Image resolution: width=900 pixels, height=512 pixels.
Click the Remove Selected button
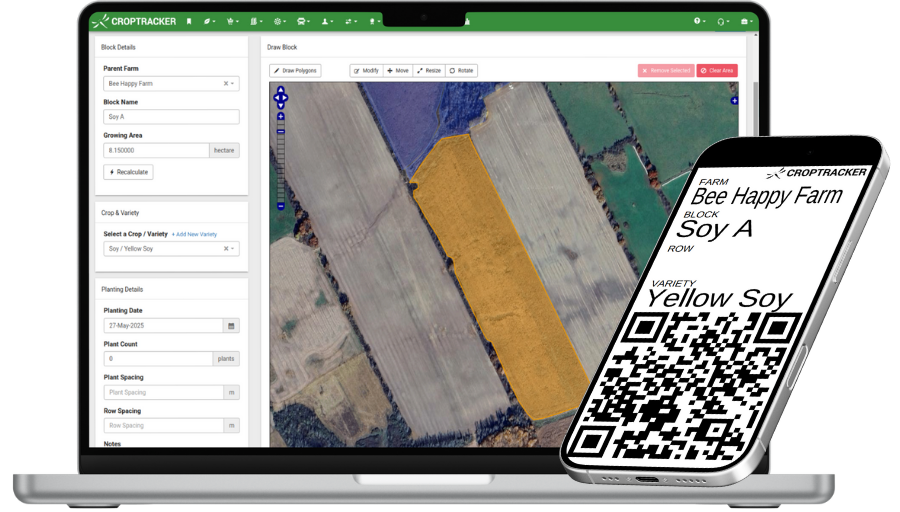tap(666, 71)
